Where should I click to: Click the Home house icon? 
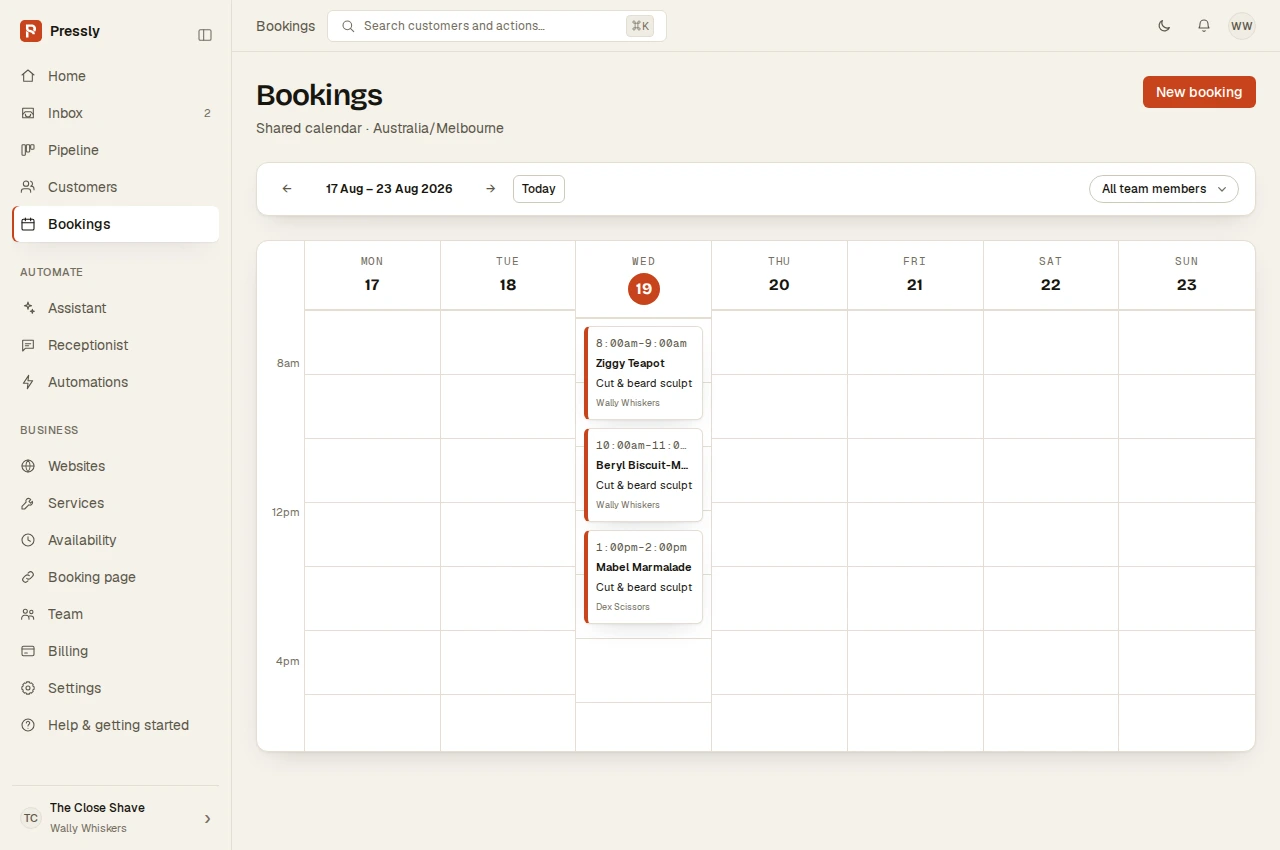point(28,76)
